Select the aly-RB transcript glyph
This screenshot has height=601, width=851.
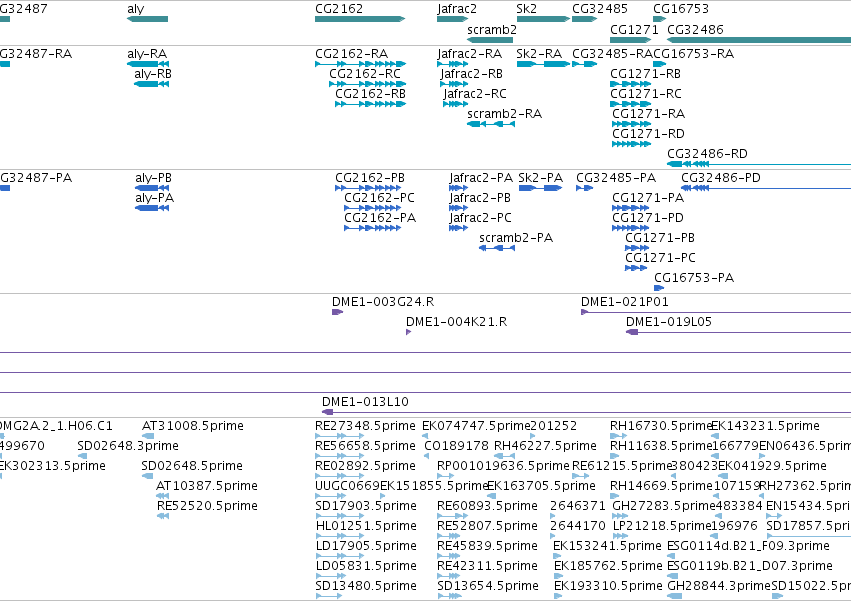coord(151,84)
